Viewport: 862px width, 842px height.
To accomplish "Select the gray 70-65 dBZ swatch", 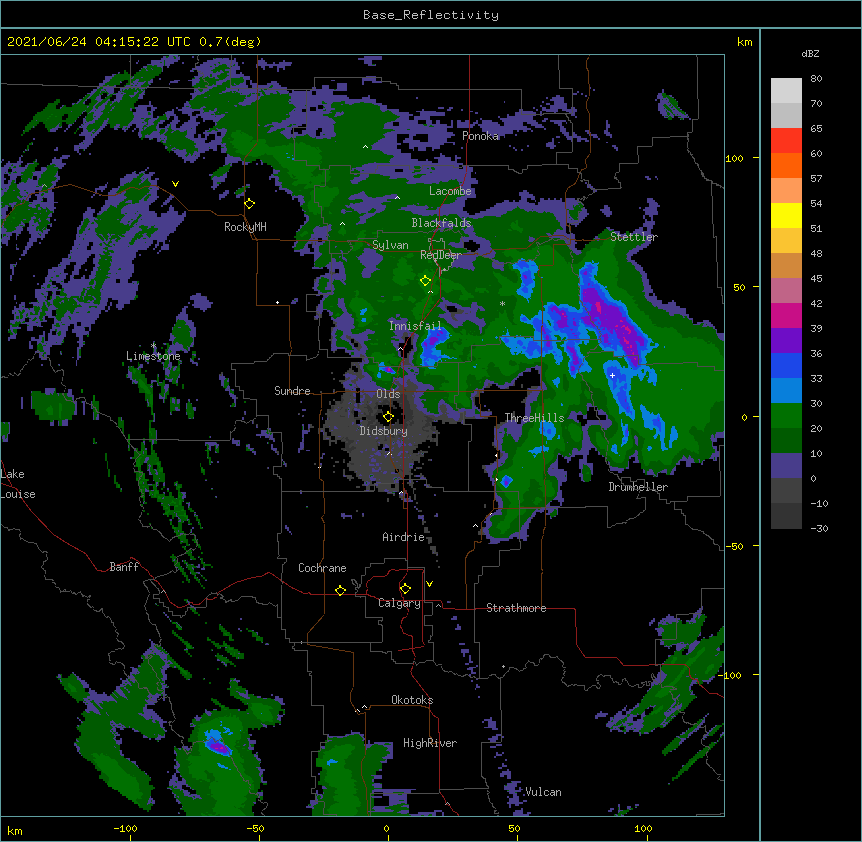I will [786, 115].
